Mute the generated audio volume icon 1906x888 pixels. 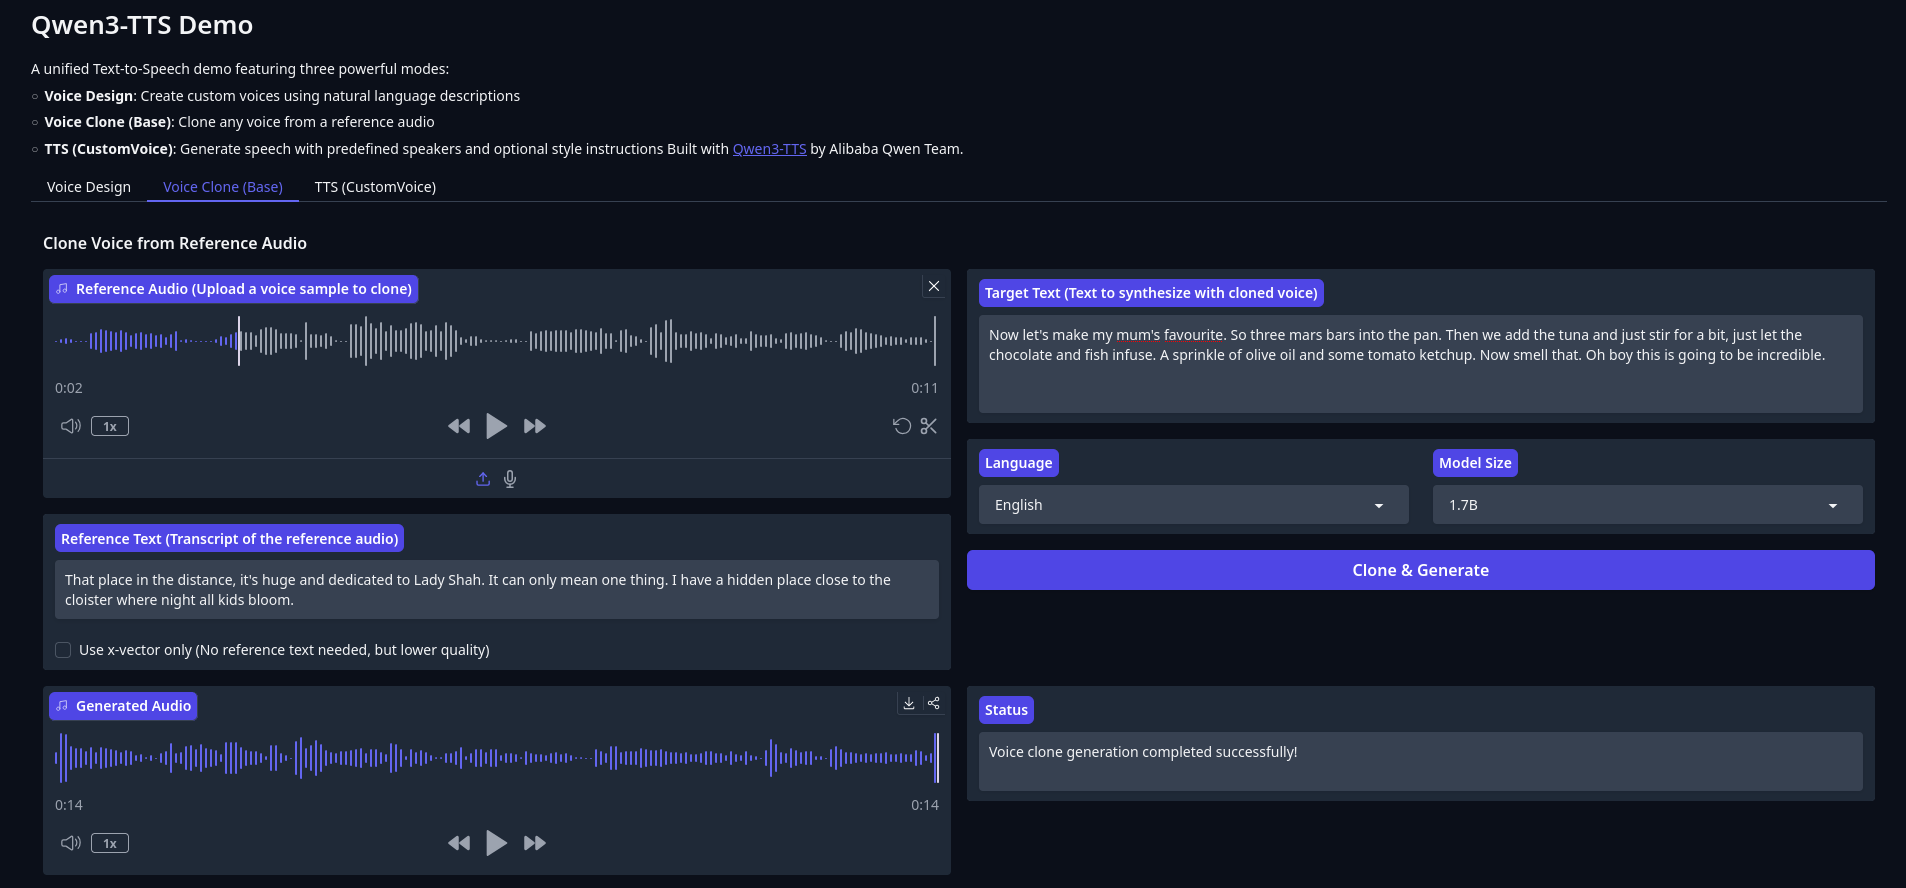(x=71, y=843)
